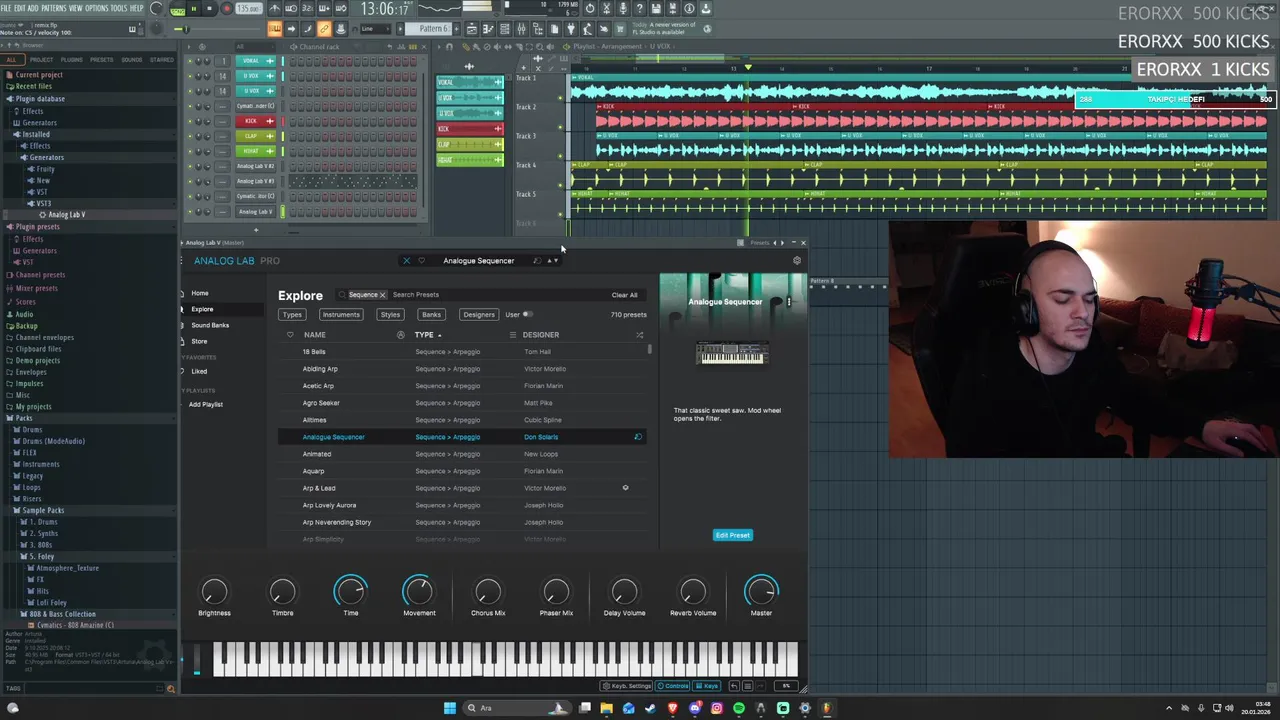The width and height of the screenshot is (1280, 720).
Task: Open the Types filter dropdown
Action: click(292, 314)
